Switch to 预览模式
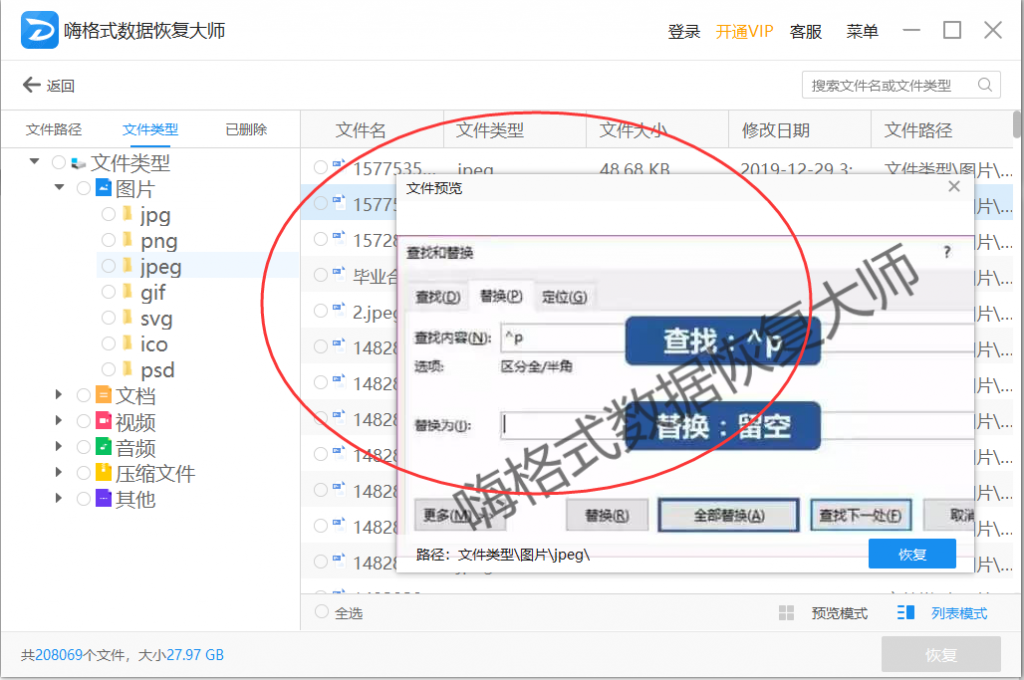1024x680 pixels. click(x=839, y=613)
